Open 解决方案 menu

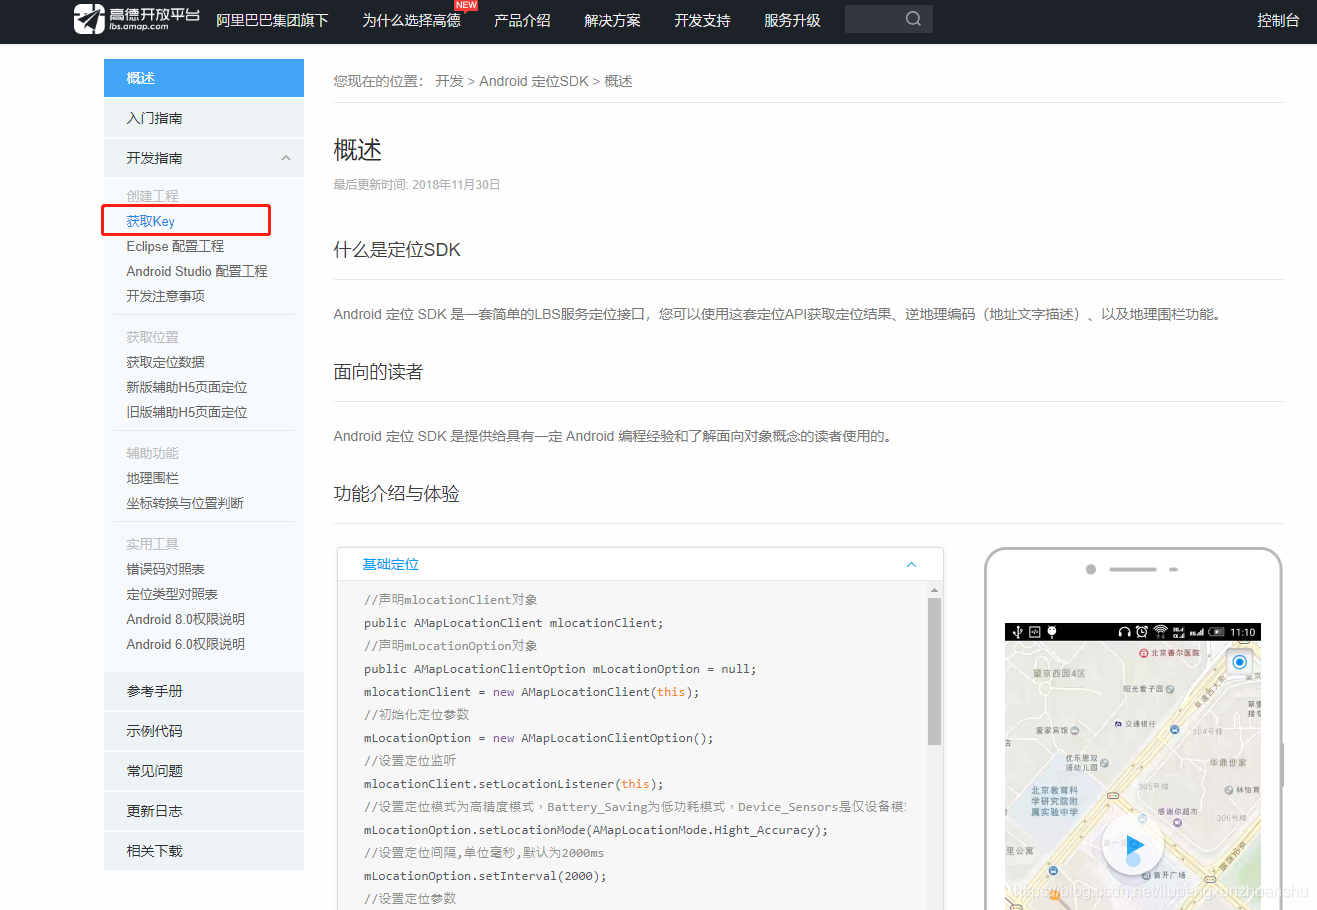coord(612,20)
